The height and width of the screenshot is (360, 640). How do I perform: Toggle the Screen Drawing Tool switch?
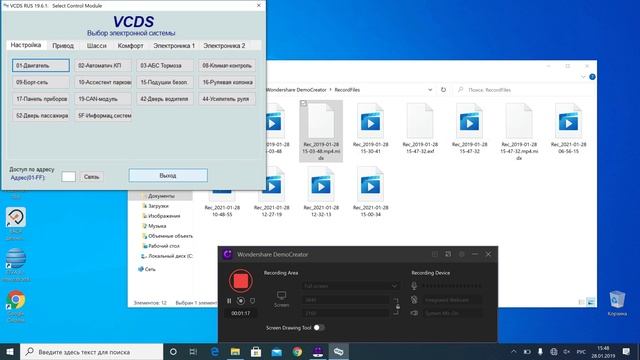pyautogui.click(x=319, y=328)
